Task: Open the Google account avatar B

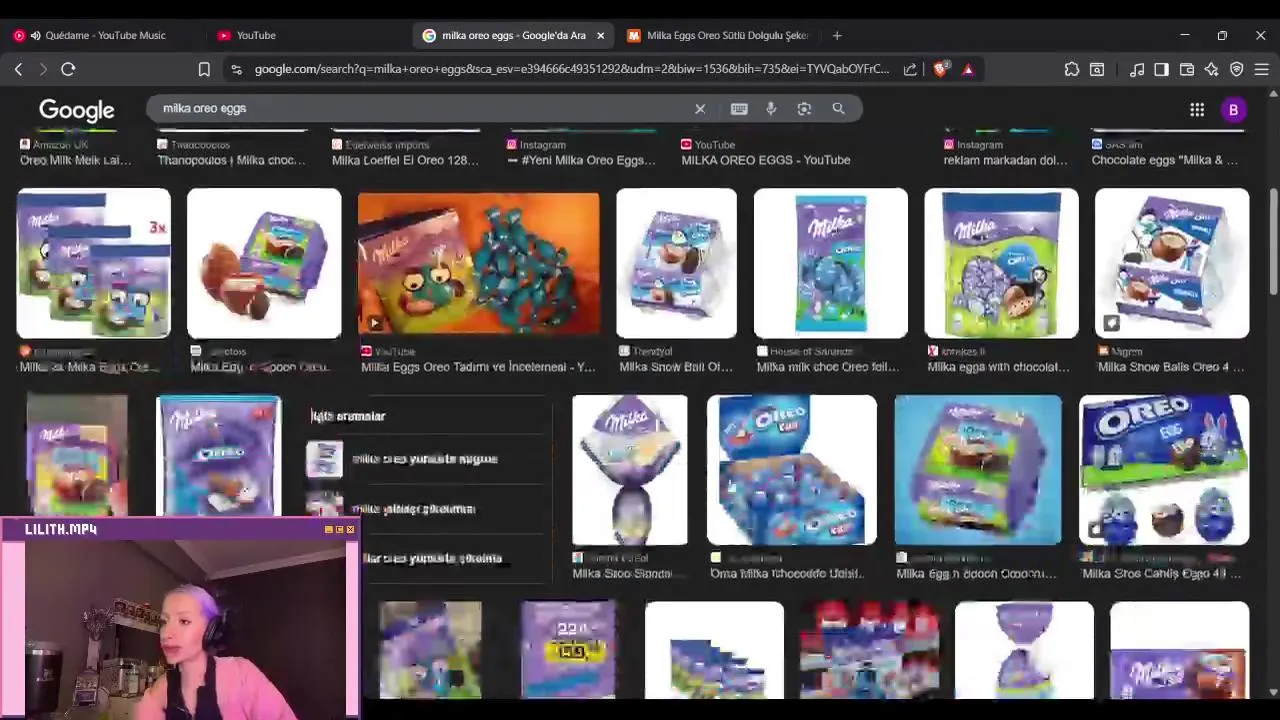Action: [x=1233, y=110]
